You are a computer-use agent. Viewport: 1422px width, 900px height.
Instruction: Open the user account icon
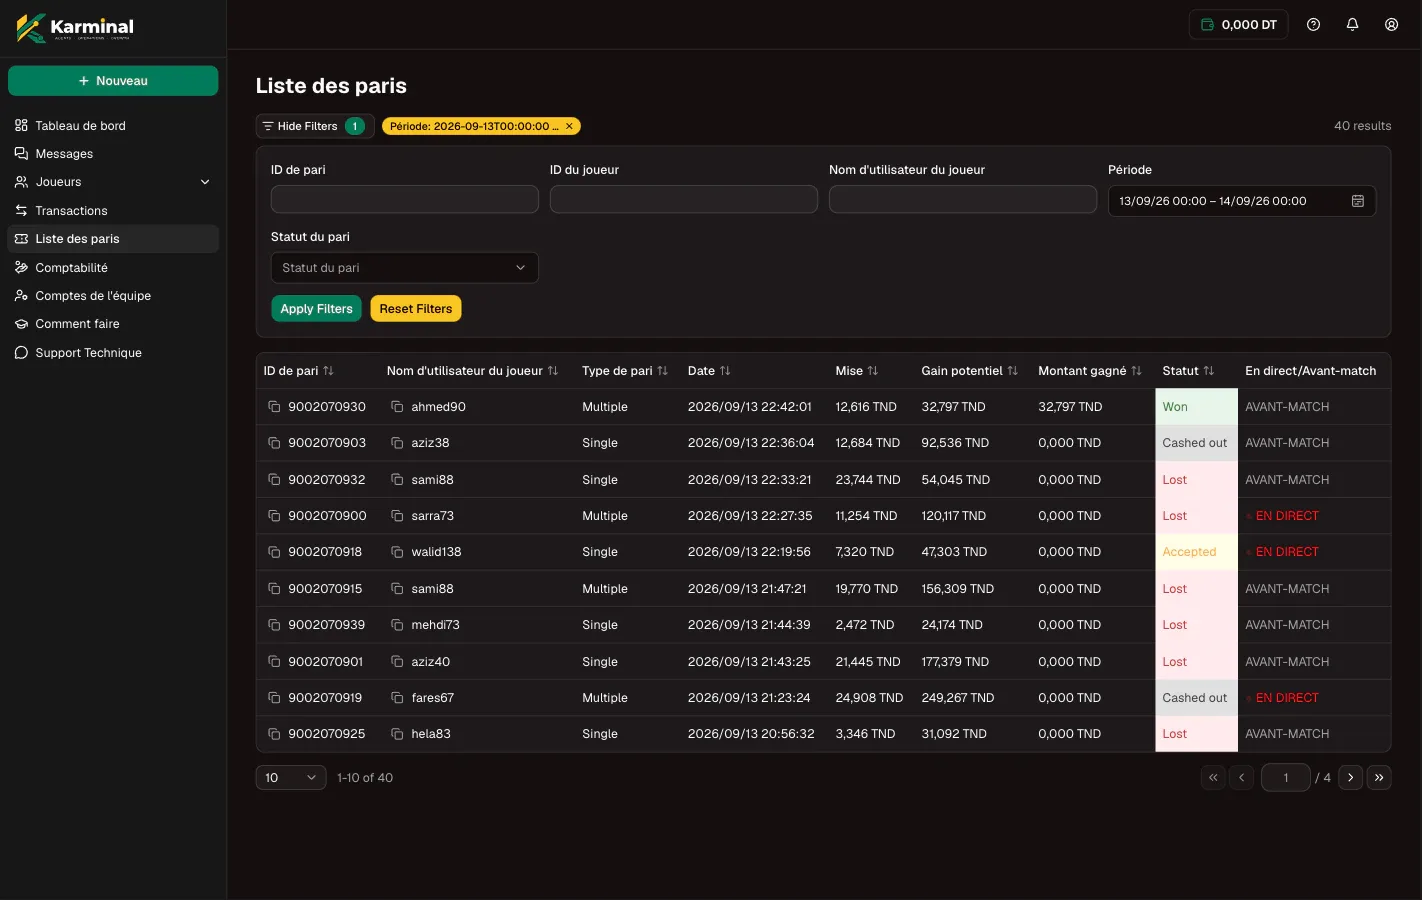[x=1391, y=25]
